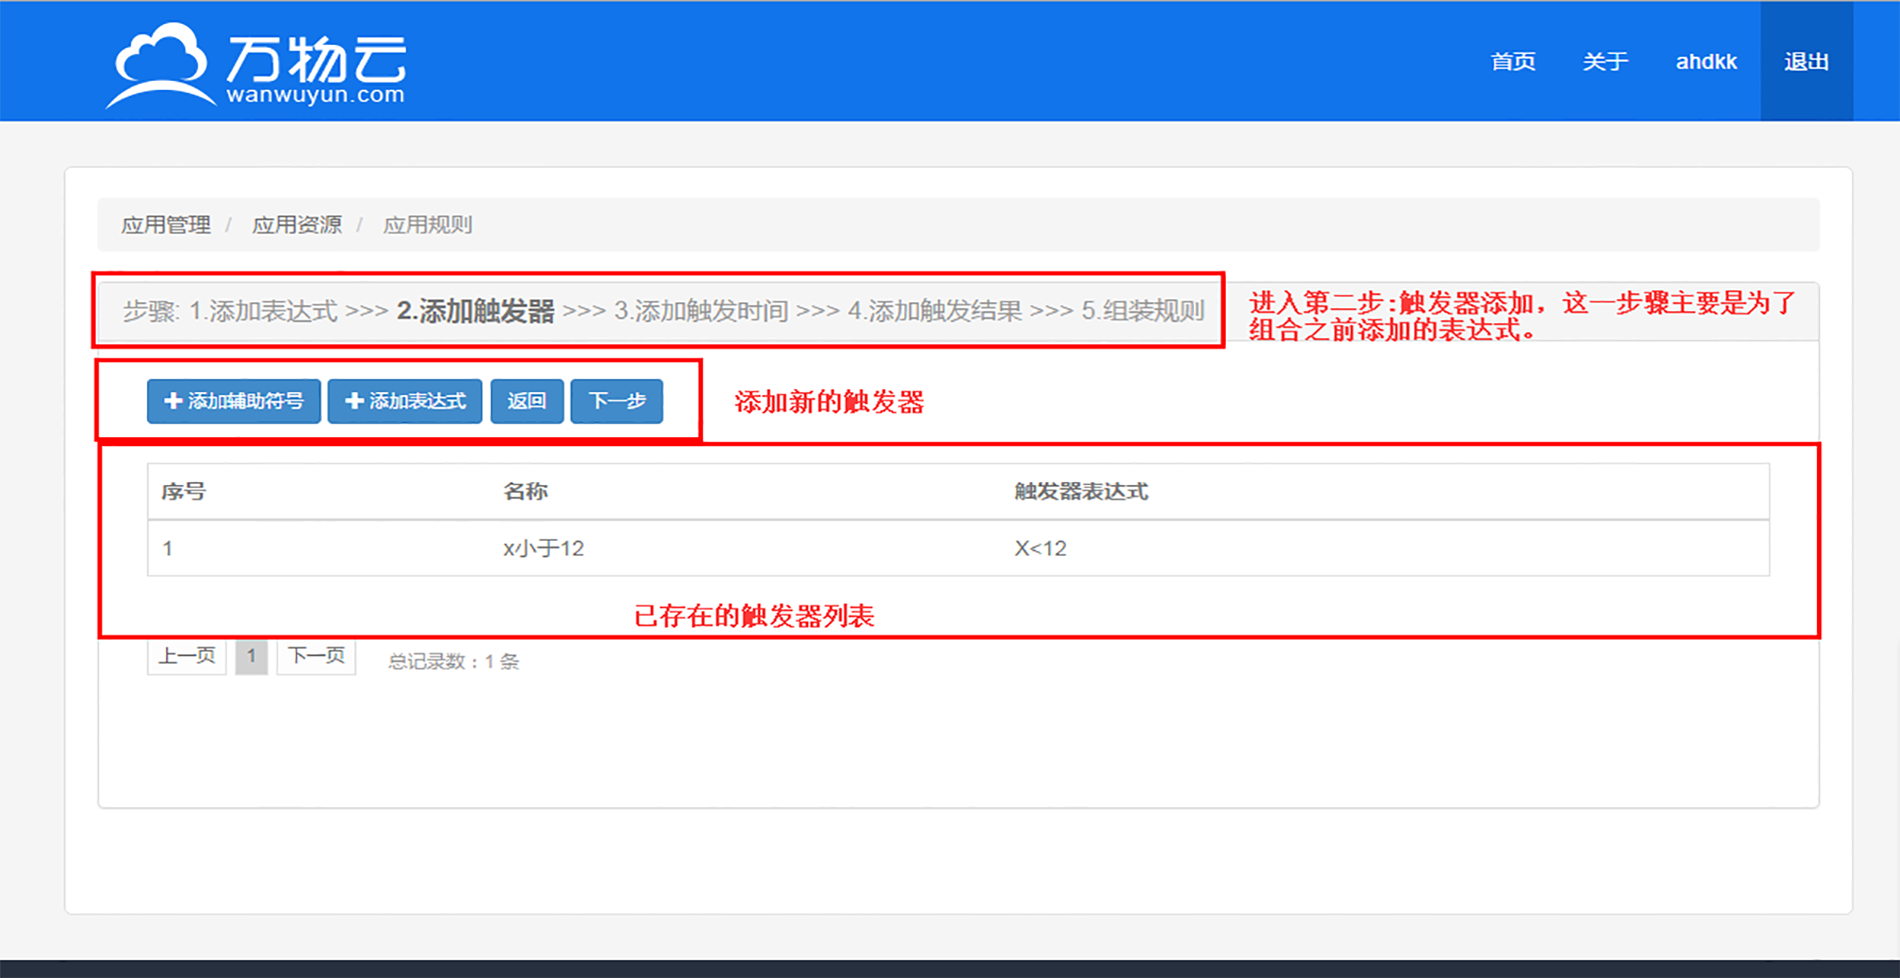This screenshot has height=978, width=1900.
Task: Log out with the 退出 button
Action: (1806, 62)
